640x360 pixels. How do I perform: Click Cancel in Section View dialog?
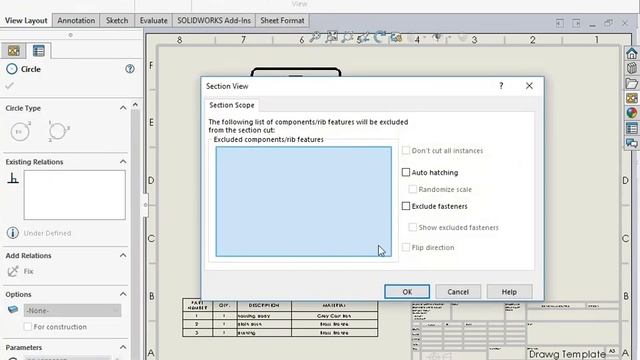pyautogui.click(x=458, y=292)
